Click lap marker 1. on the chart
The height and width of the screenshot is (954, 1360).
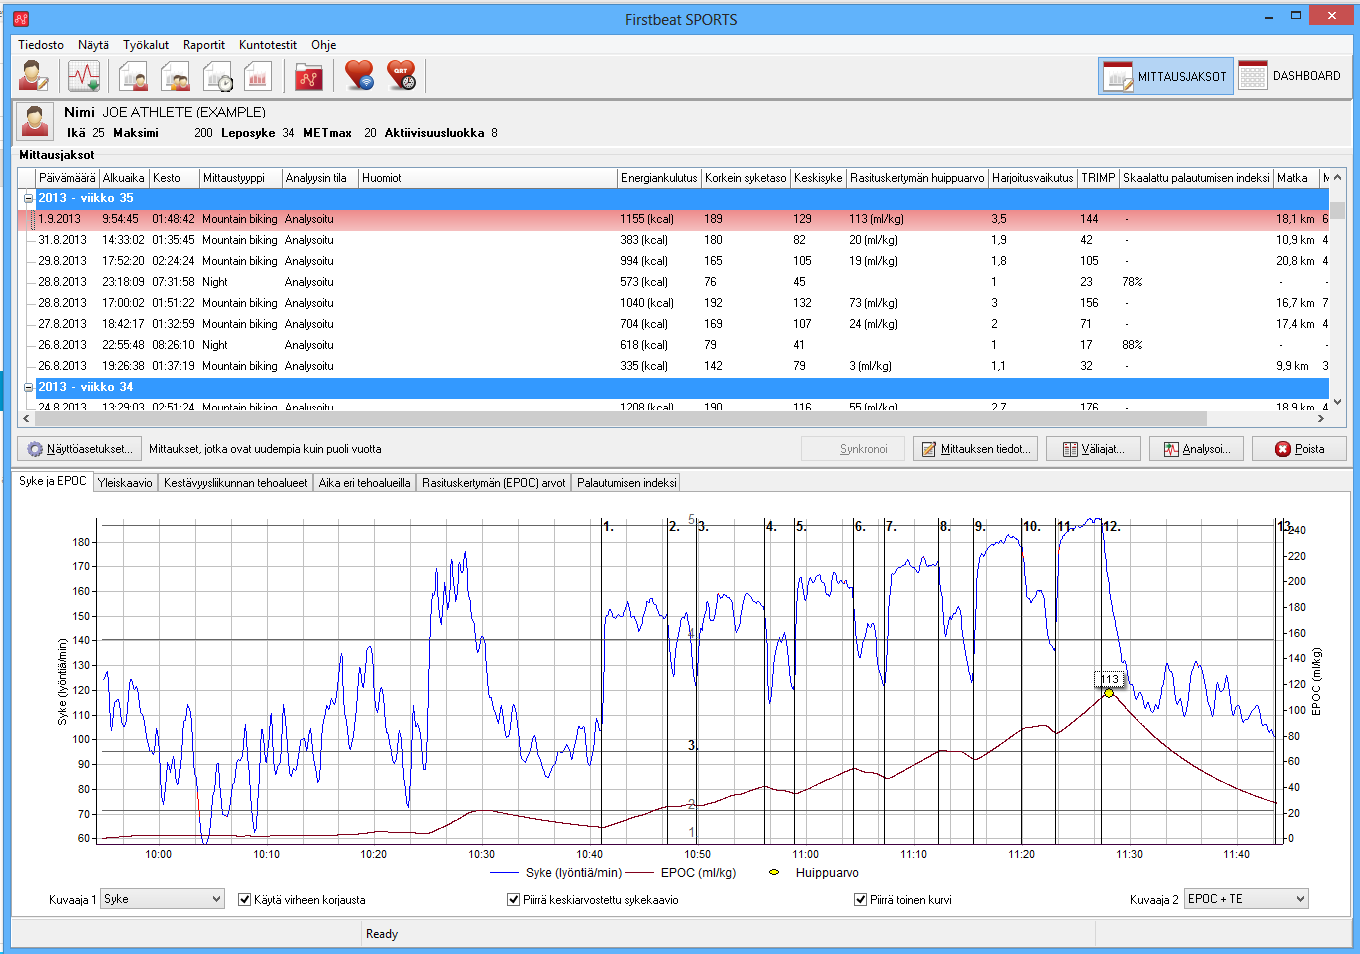[x=608, y=526]
